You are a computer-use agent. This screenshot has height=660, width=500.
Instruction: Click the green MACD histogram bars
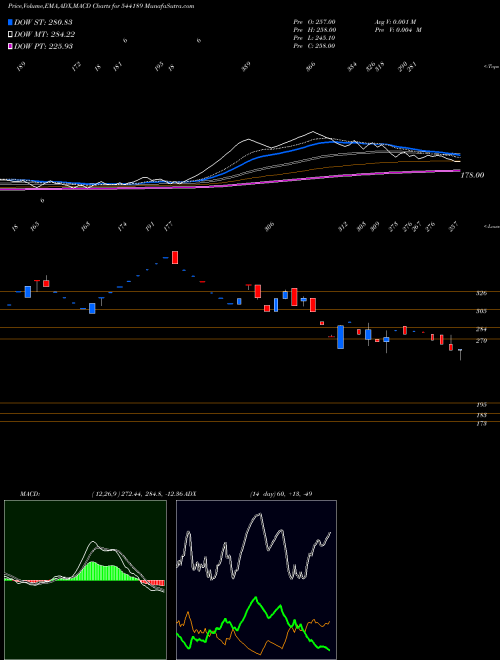103,572
